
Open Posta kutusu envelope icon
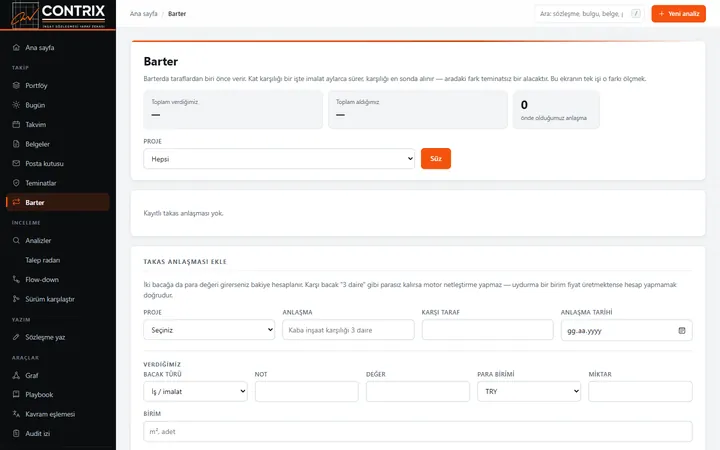pos(16,163)
